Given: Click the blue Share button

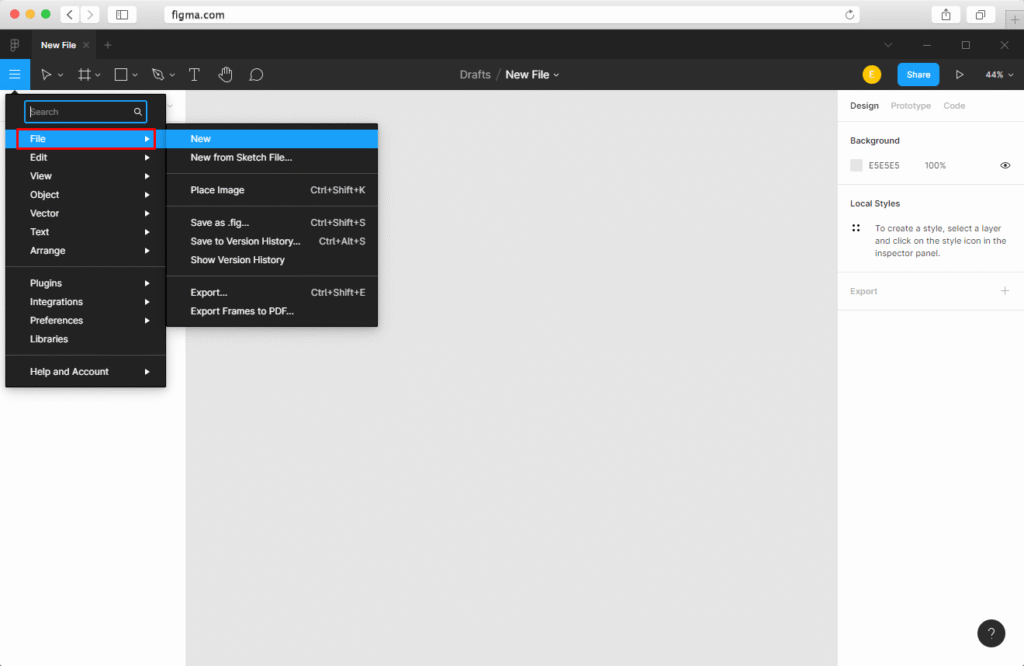Looking at the screenshot, I should (918, 75).
